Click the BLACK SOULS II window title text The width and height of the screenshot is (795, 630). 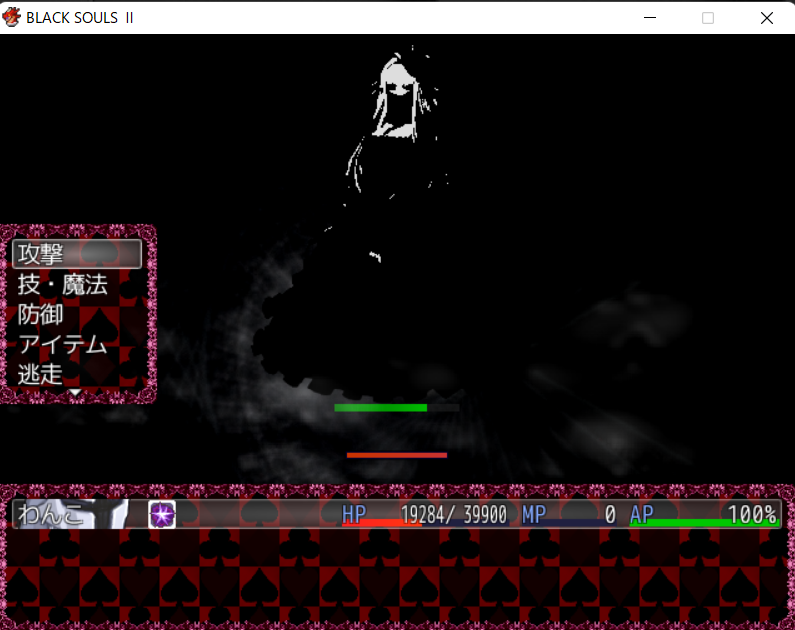(x=80, y=18)
